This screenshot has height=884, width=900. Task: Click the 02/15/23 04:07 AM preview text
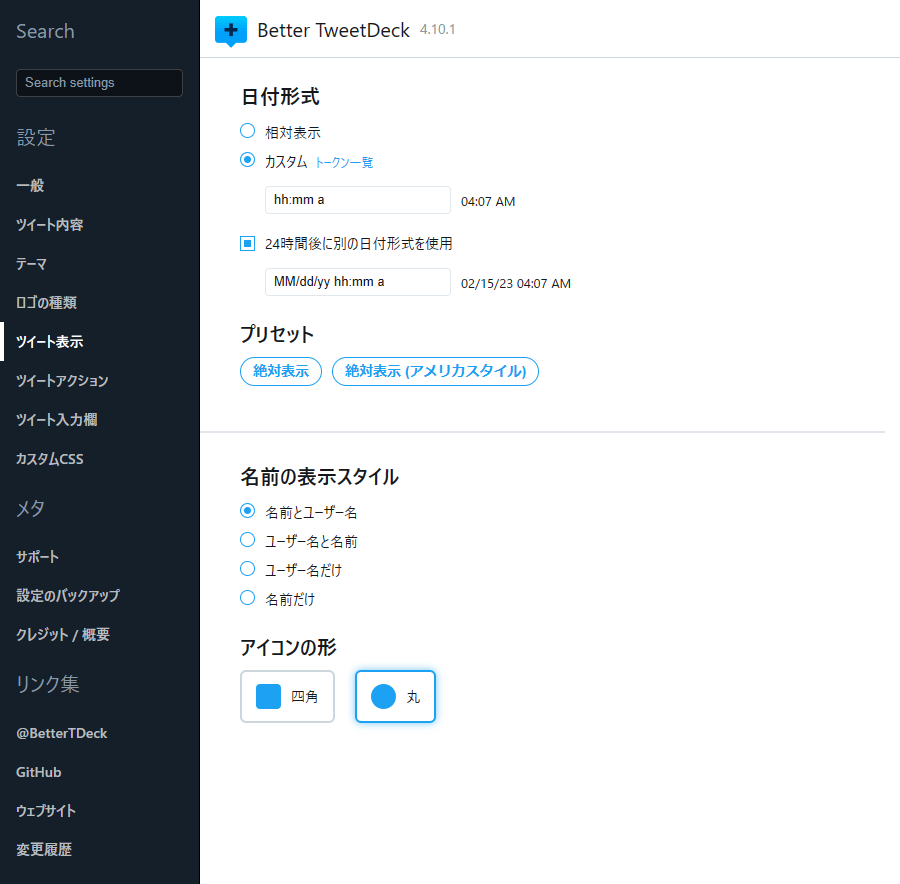tap(515, 284)
